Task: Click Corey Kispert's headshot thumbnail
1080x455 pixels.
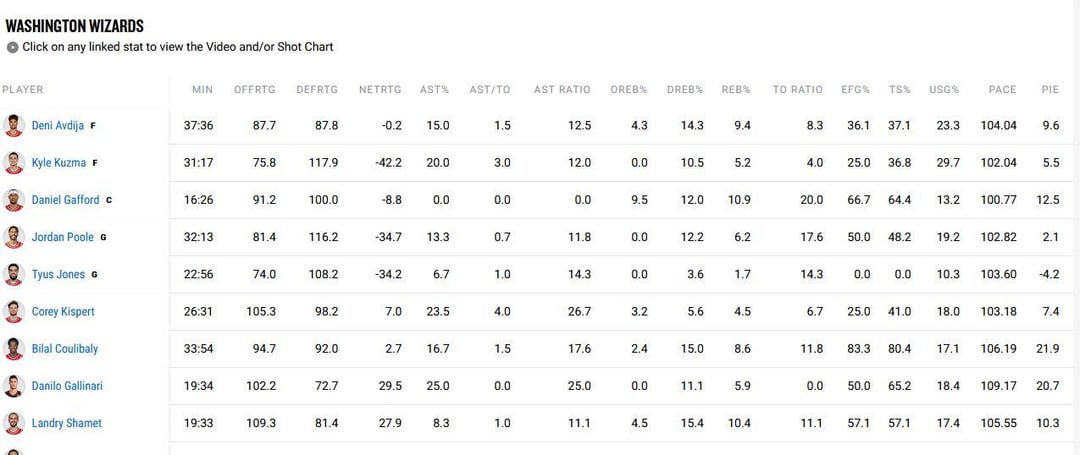Action: 13,311
